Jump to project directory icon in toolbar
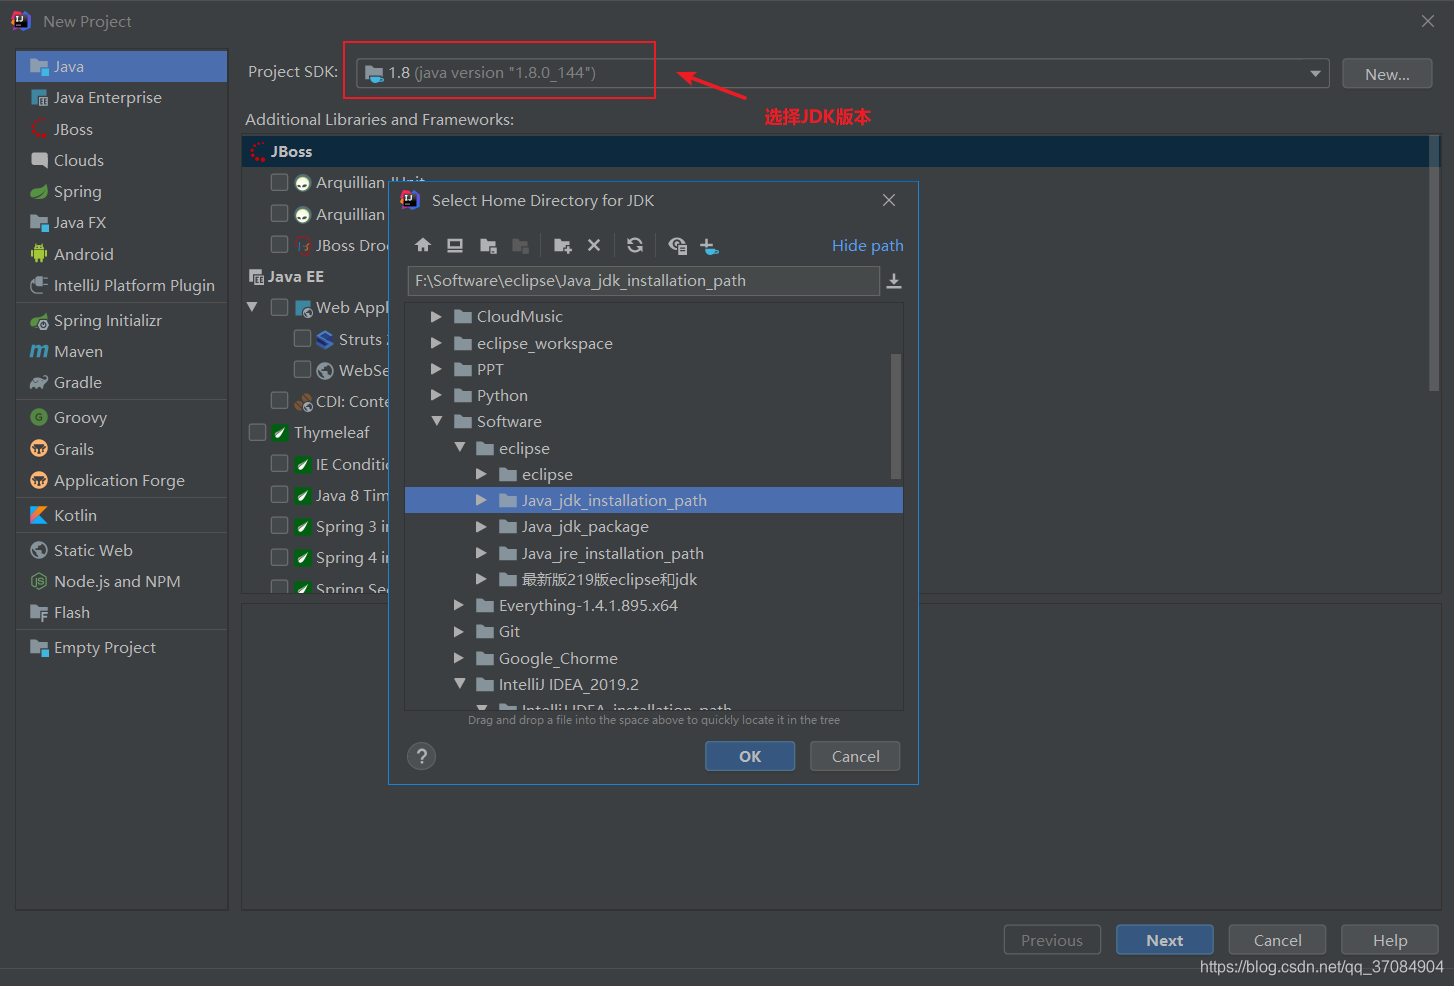Screen dimensions: 1454x986 (x=488, y=245)
